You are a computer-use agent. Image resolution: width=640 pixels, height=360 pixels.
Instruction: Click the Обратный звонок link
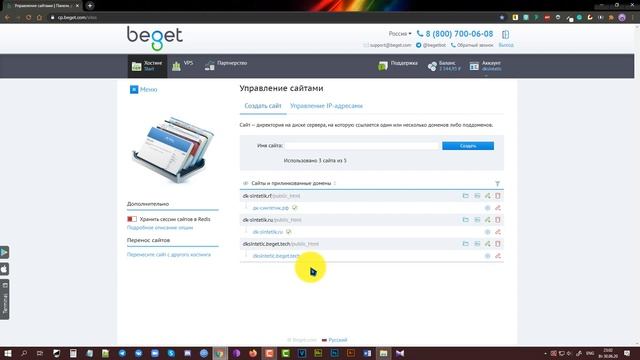point(472,45)
